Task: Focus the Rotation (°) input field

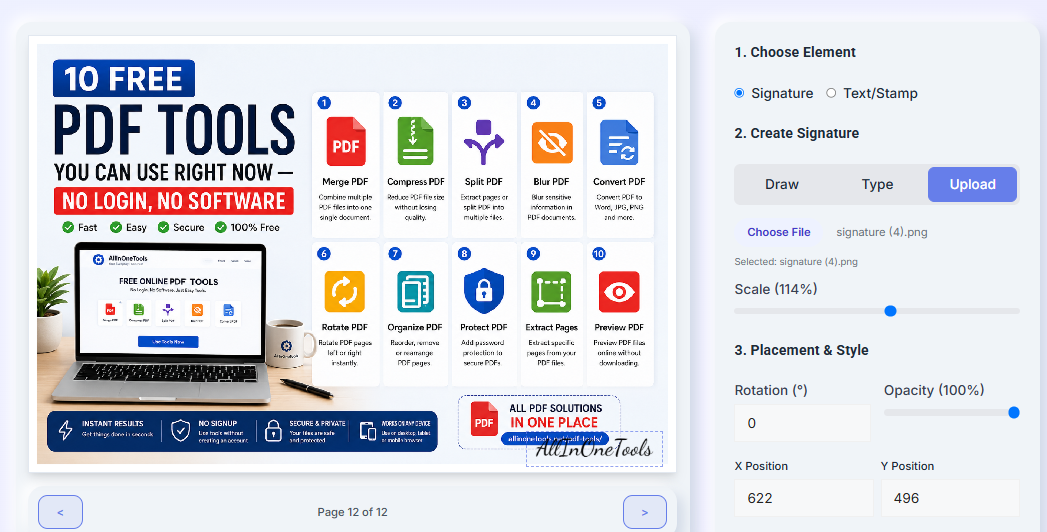Action: (x=803, y=423)
